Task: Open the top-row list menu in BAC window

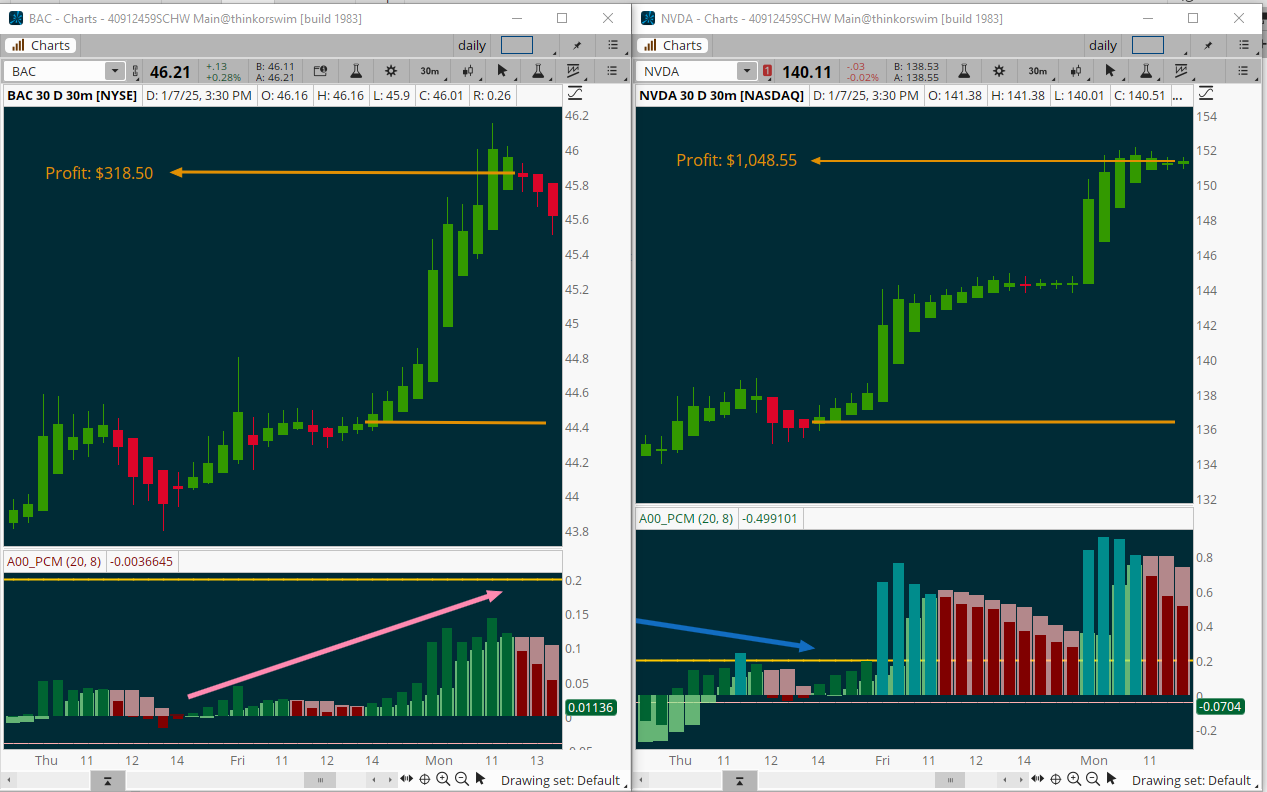Action: pos(612,45)
